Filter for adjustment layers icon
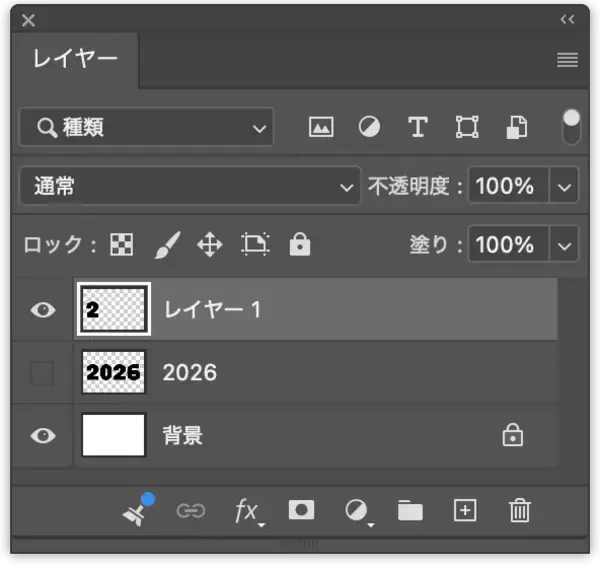The height and width of the screenshot is (568, 600). (x=369, y=127)
